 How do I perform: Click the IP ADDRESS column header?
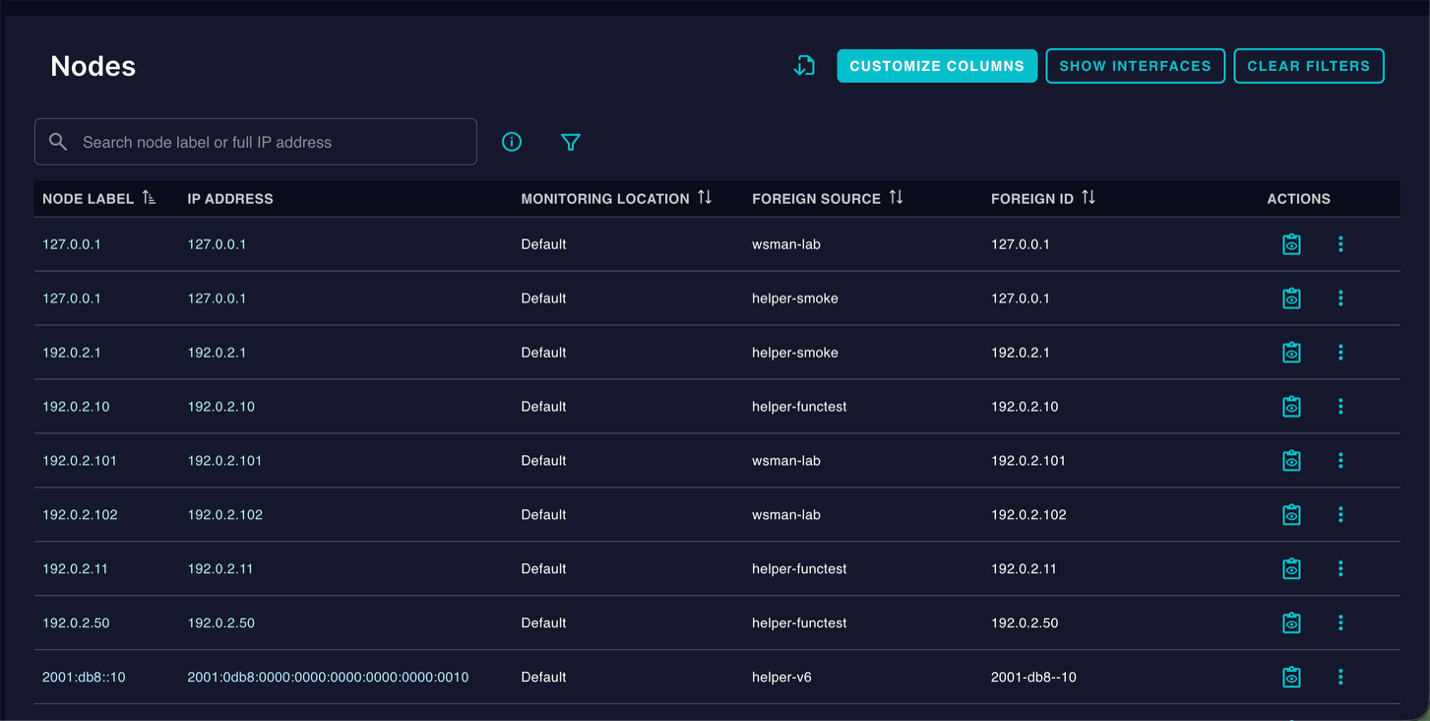click(230, 198)
